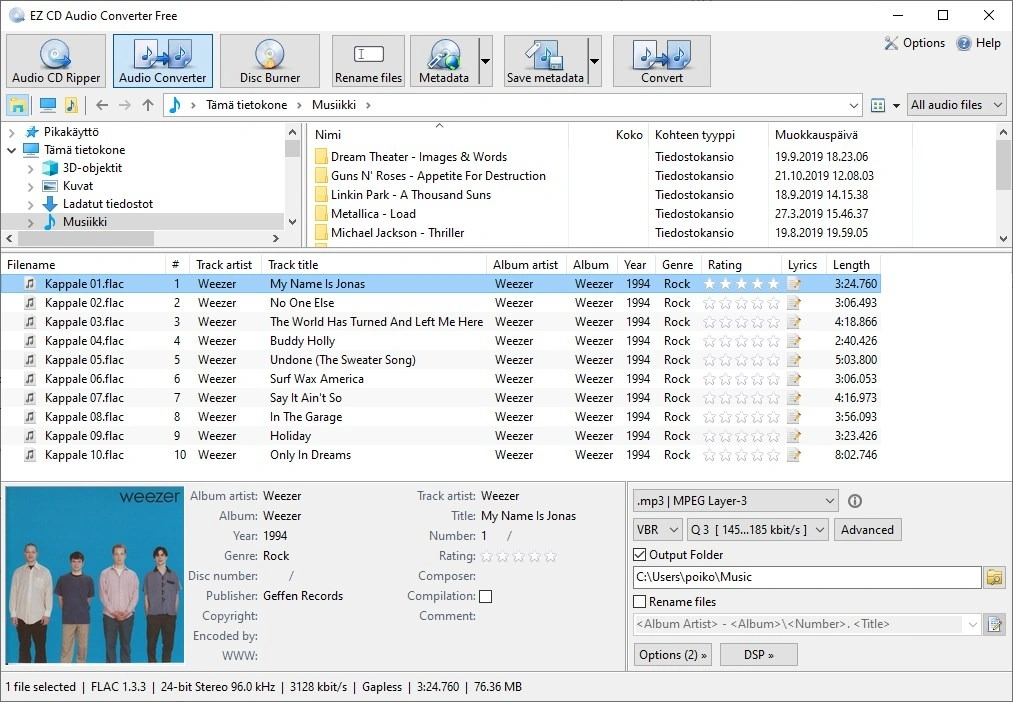Start conversion with the Convert button
The image size is (1013, 702).
click(x=660, y=60)
